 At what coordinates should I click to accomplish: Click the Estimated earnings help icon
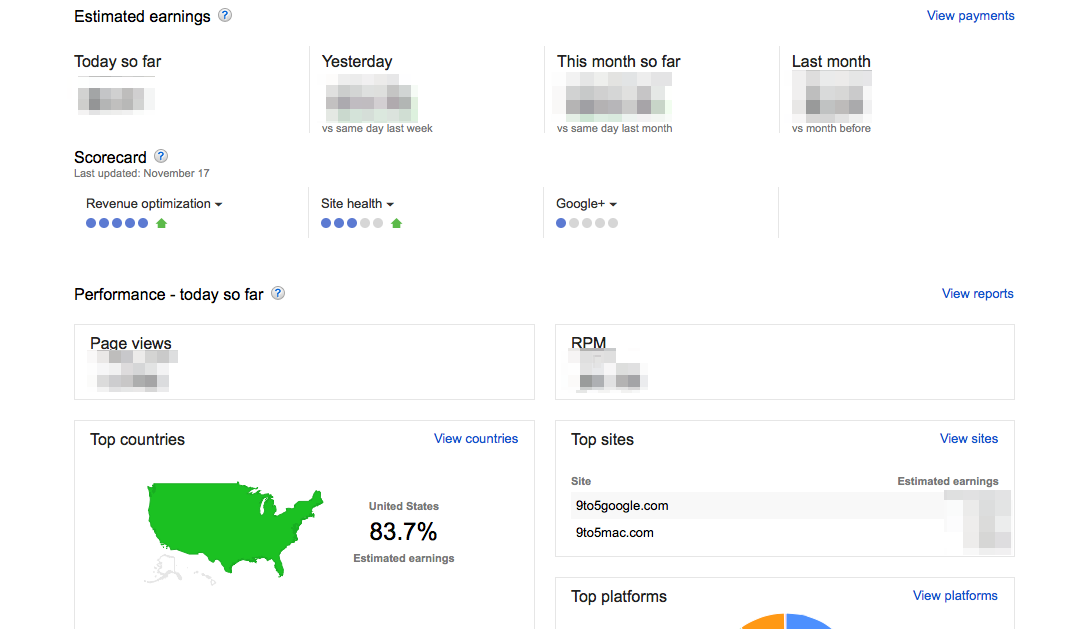tap(225, 16)
